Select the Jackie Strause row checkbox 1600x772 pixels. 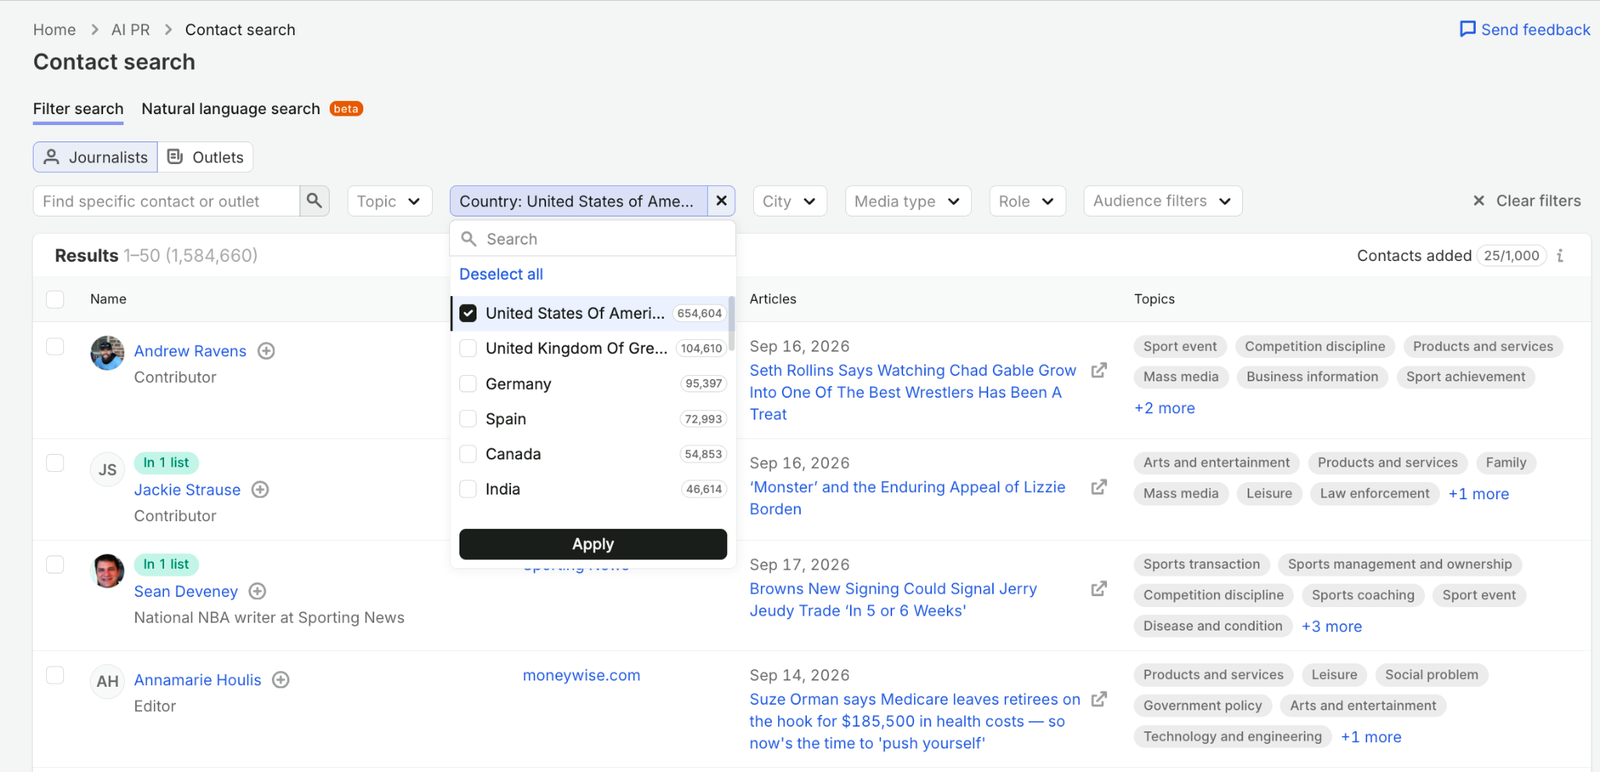click(x=55, y=463)
